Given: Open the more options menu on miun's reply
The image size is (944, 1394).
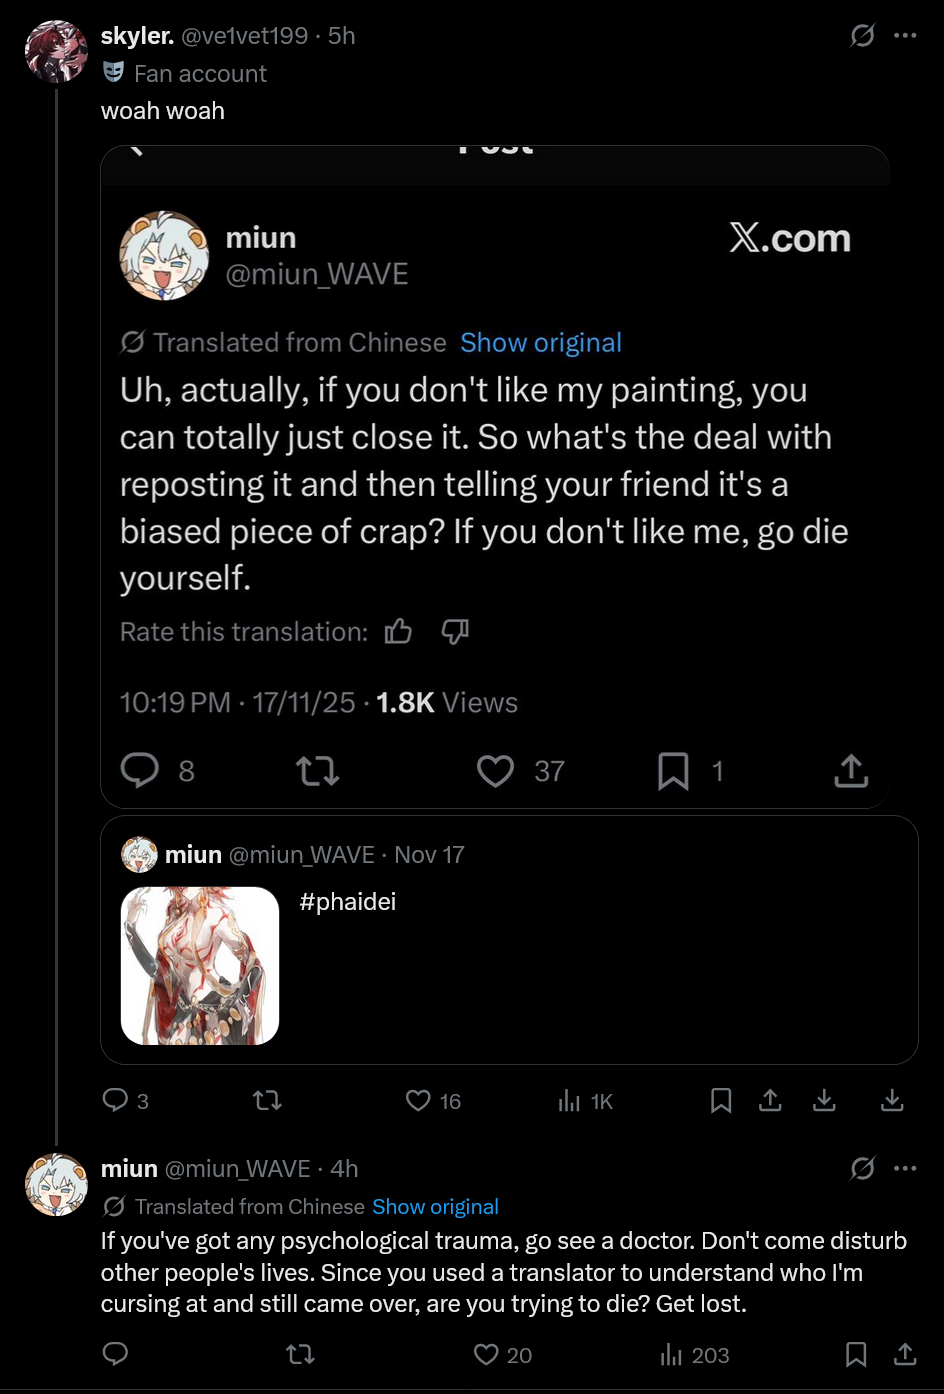Looking at the screenshot, I should coord(905,1168).
